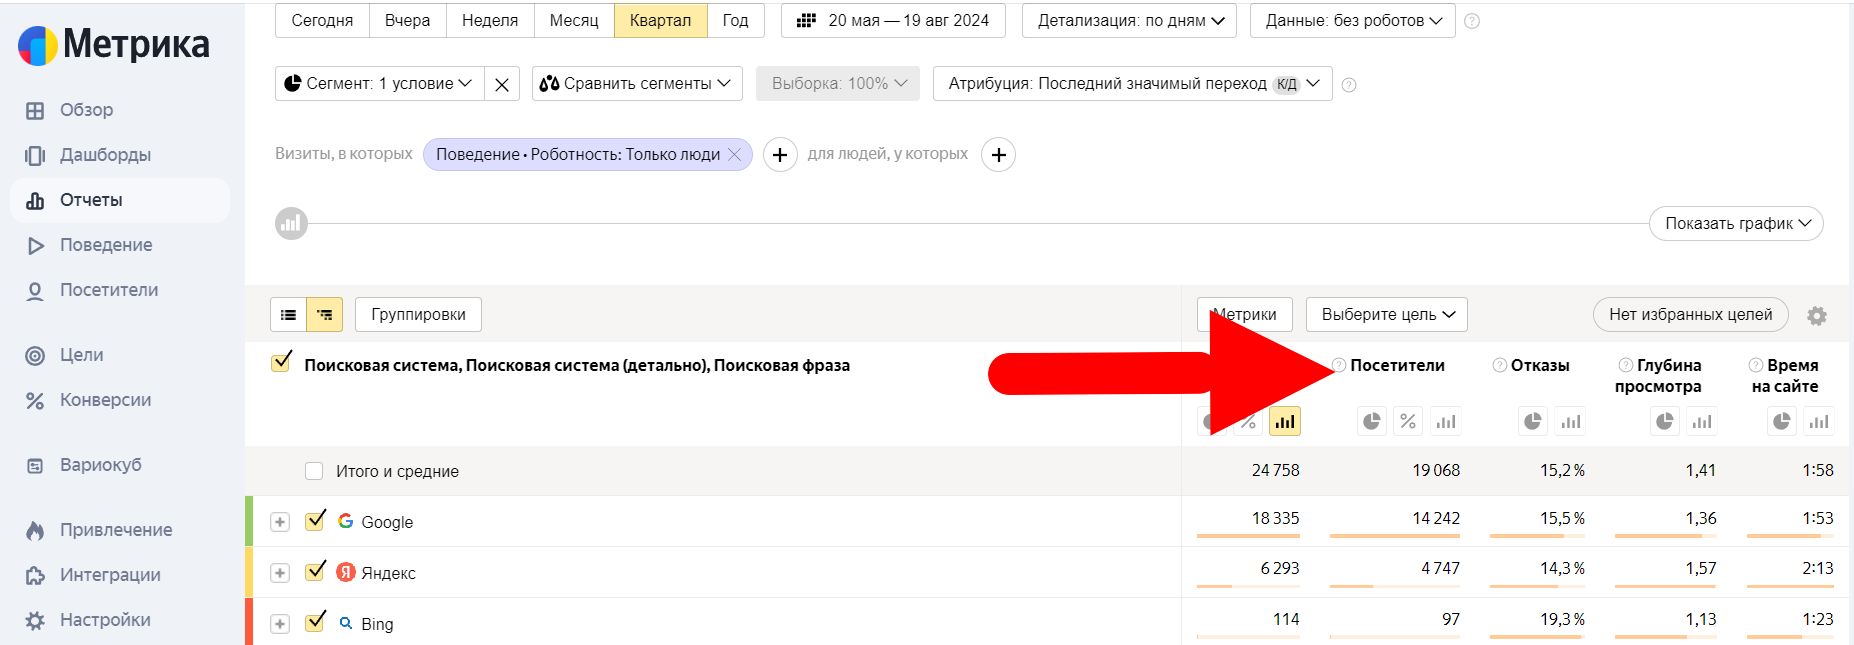Click pie chart icon under Посетители column

(x=1371, y=422)
